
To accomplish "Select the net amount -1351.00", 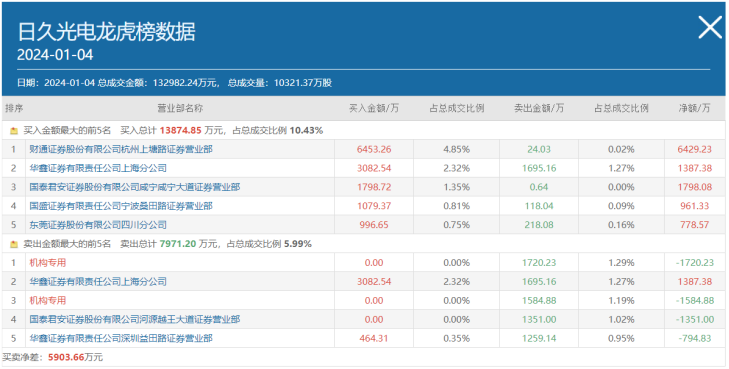I will pyautogui.click(x=695, y=319).
